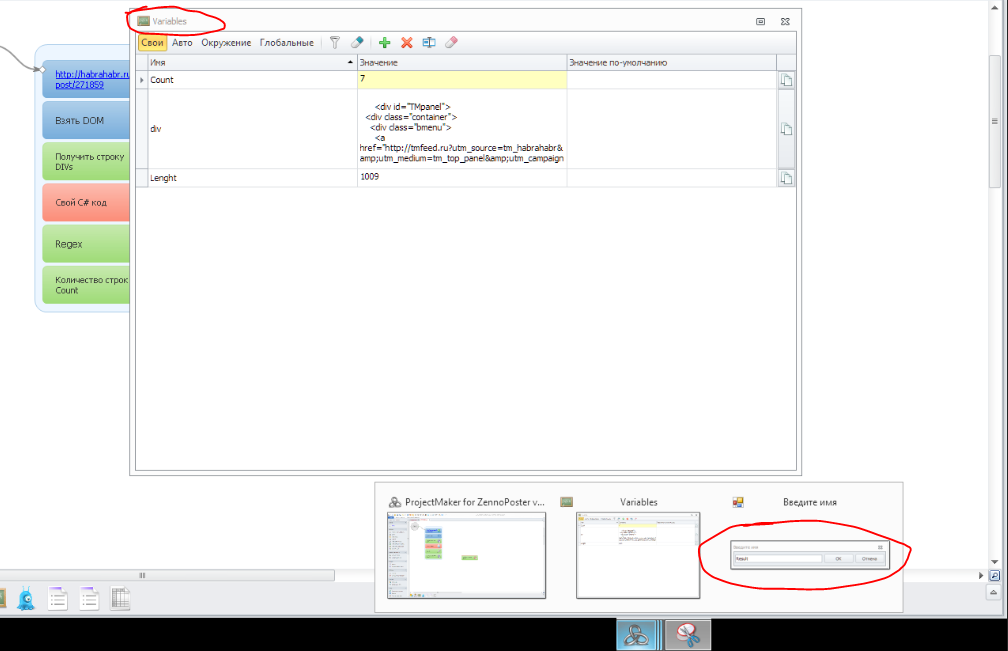This screenshot has height=651, width=1008.
Task: Click the Lenght value cell 1009
Action: [462, 178]
